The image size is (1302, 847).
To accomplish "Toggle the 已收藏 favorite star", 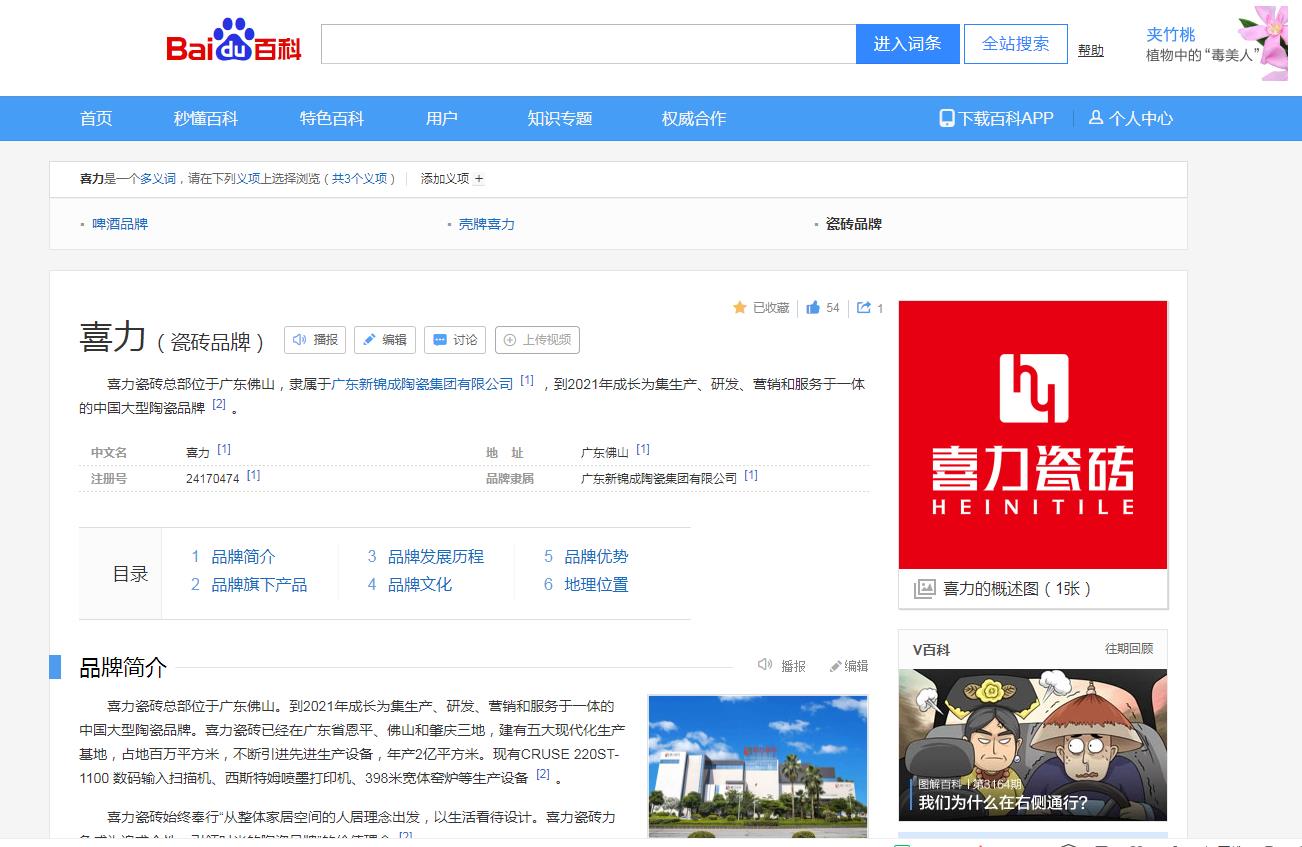I will [x=739, y=308].
